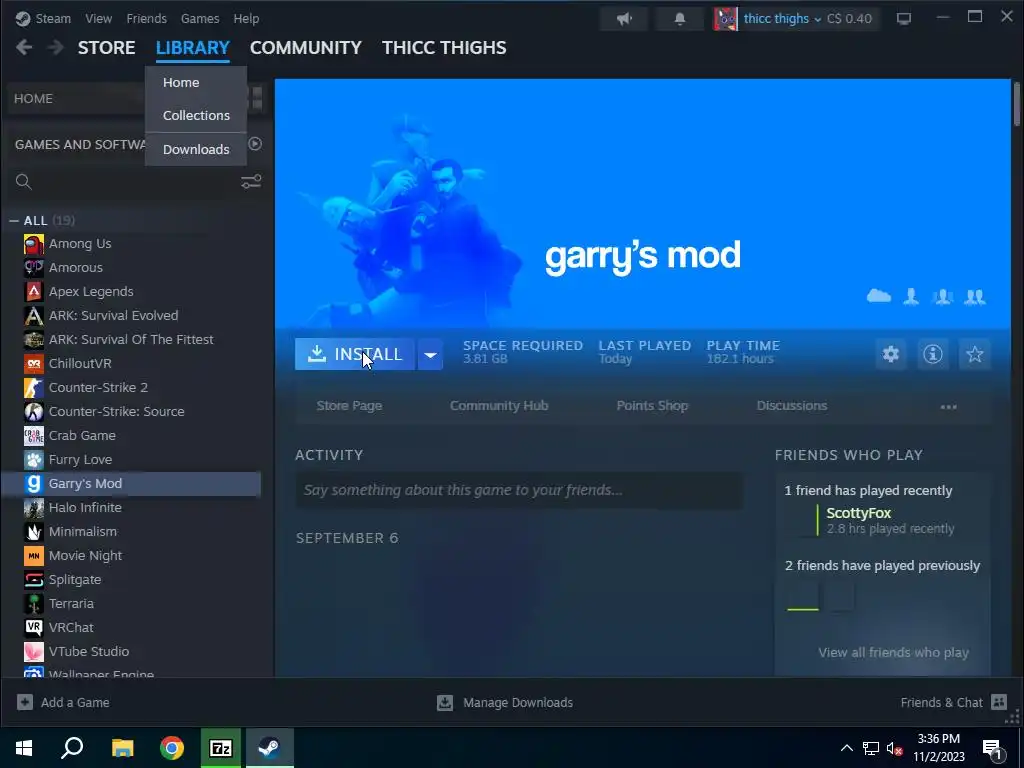Open Discussions link
Image resolution: width=1024 pixels, height=768 pixels.
(792, 406)
